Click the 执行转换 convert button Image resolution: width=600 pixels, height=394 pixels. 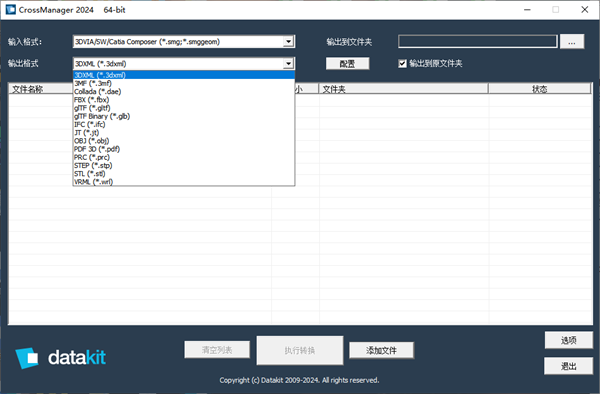point(300,350)
